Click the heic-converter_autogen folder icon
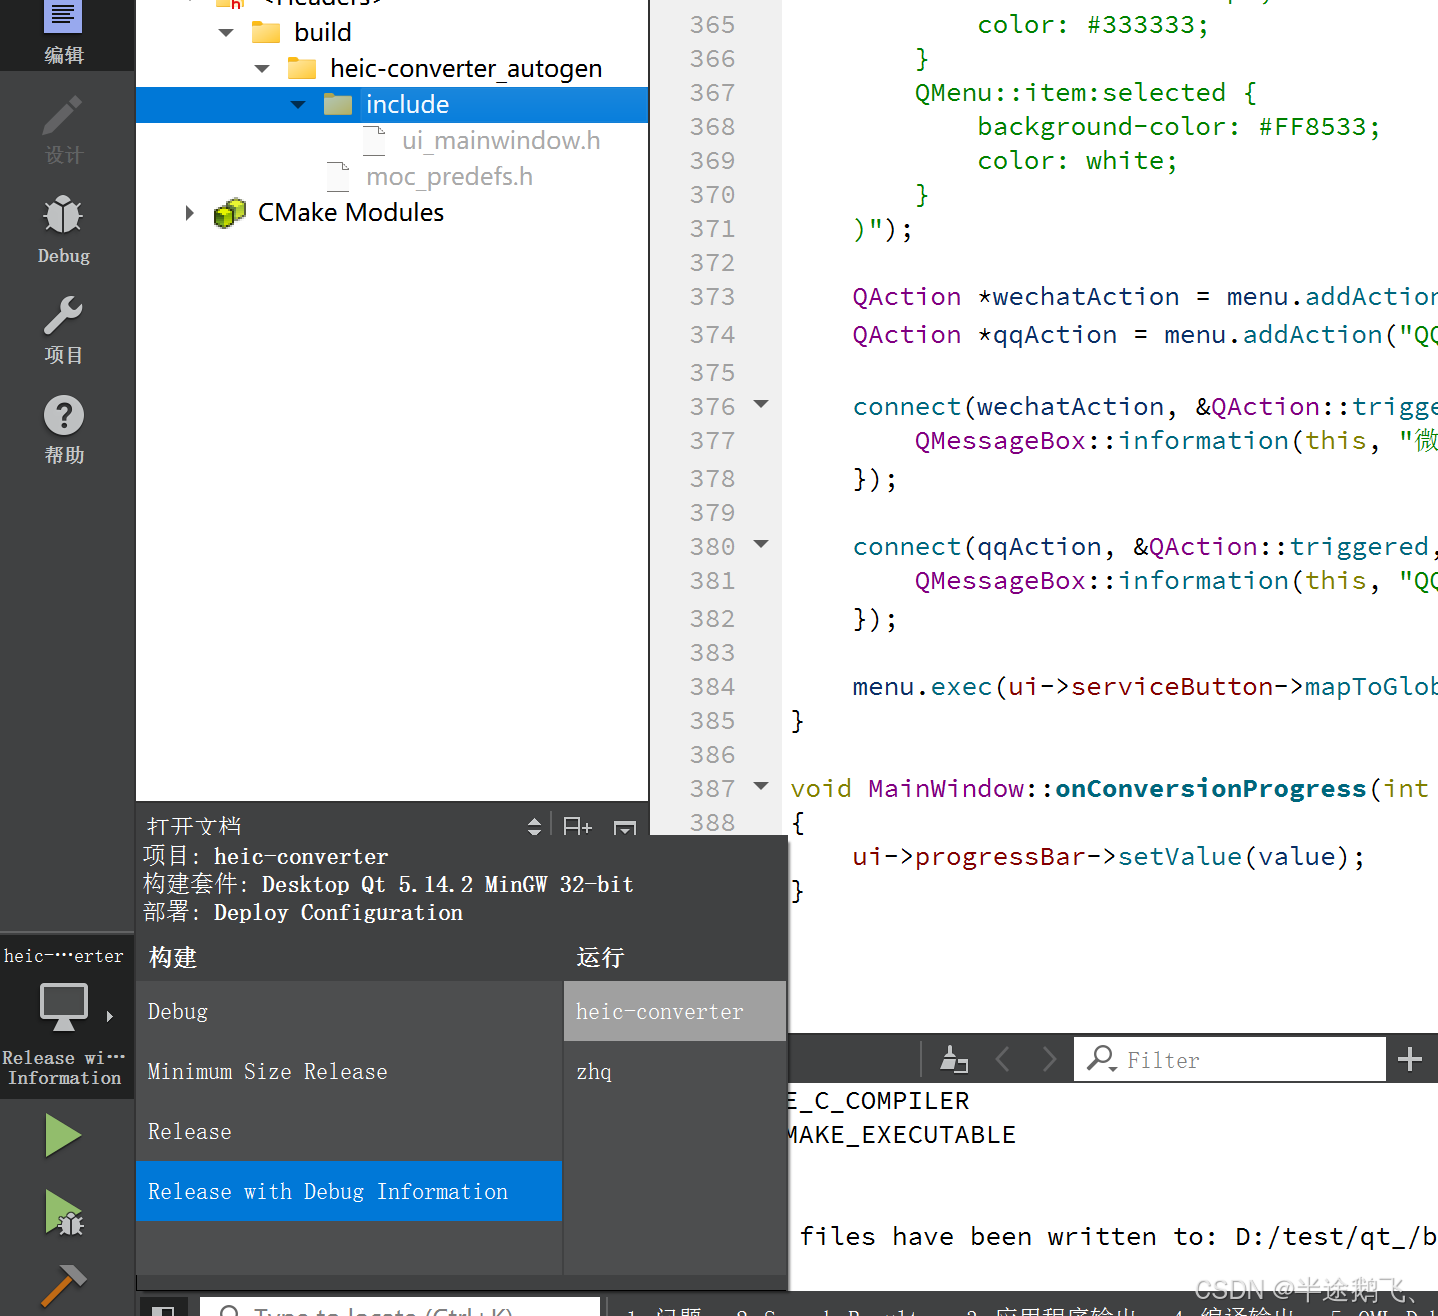1438x1316 pixels. point(302,68)
